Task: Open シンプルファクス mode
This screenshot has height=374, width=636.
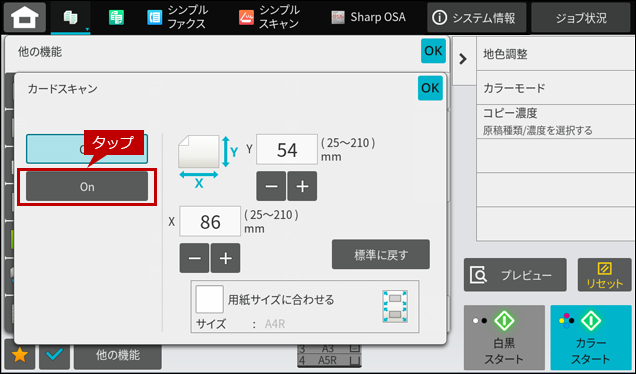Action: tap(177, 17)
